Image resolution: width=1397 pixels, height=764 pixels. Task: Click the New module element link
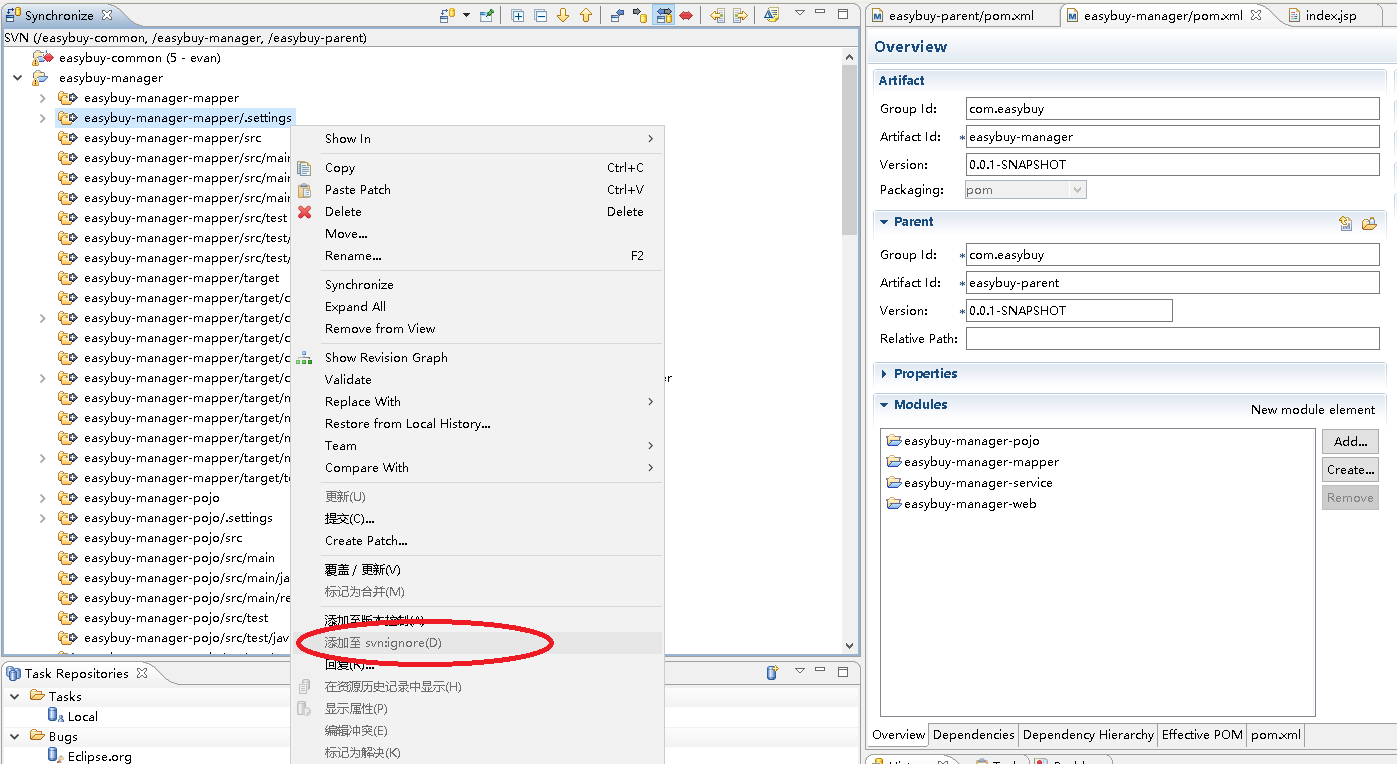[1313, 410]
